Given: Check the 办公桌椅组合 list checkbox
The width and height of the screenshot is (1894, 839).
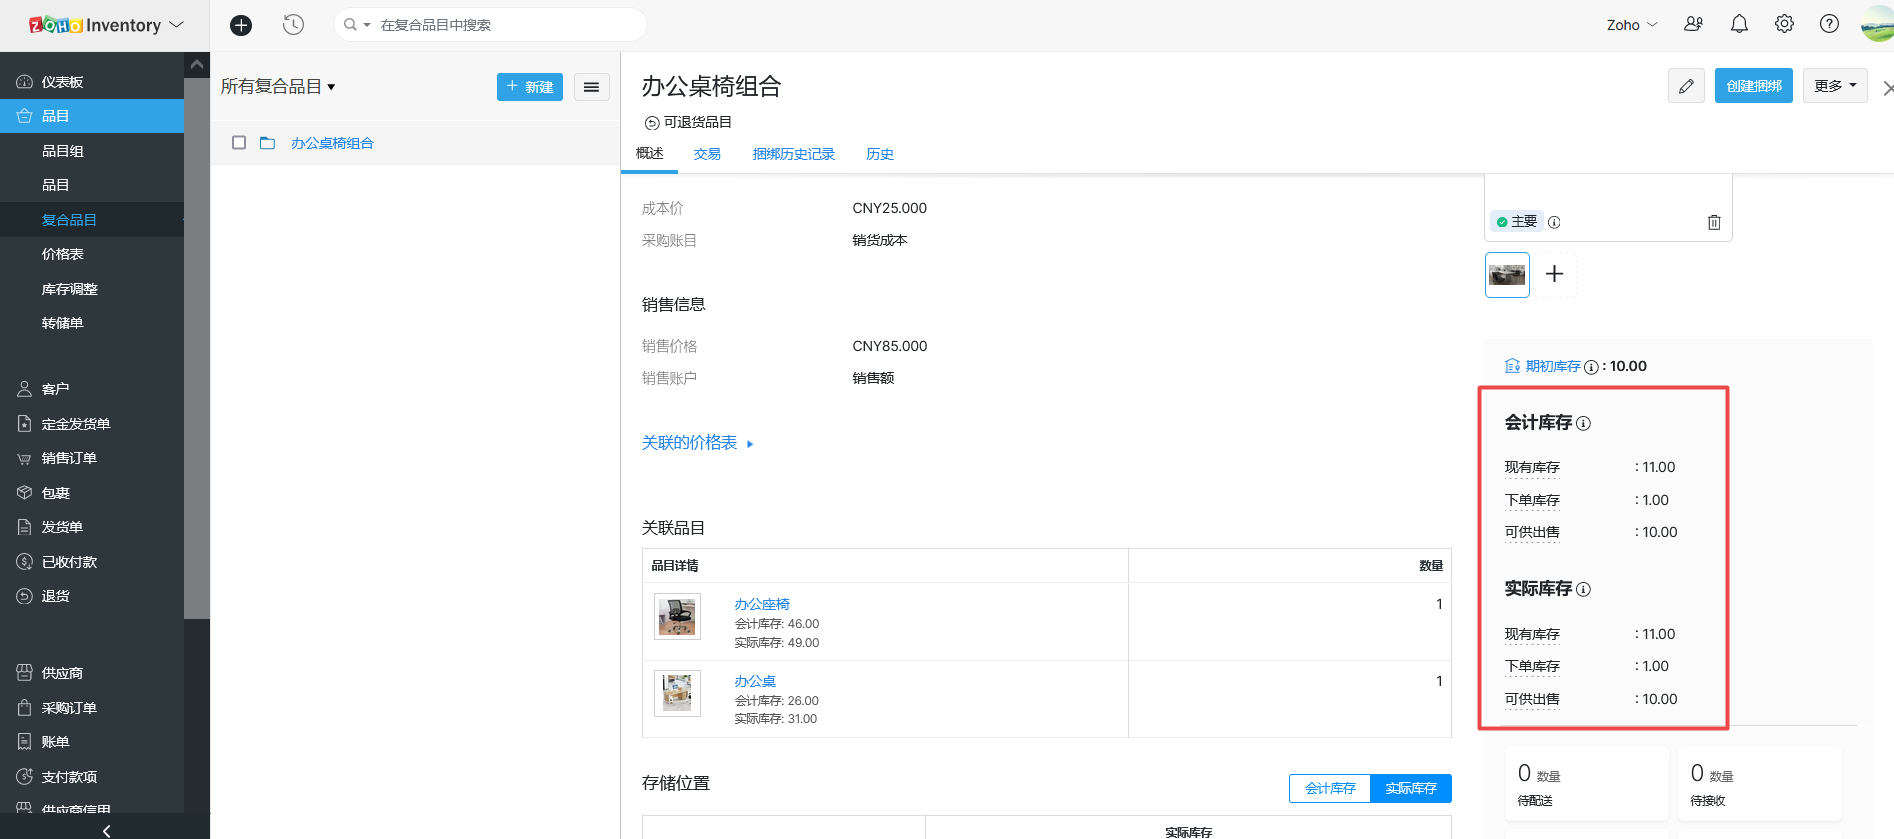Looking at the screenshot, I should [x=239, y=143].
